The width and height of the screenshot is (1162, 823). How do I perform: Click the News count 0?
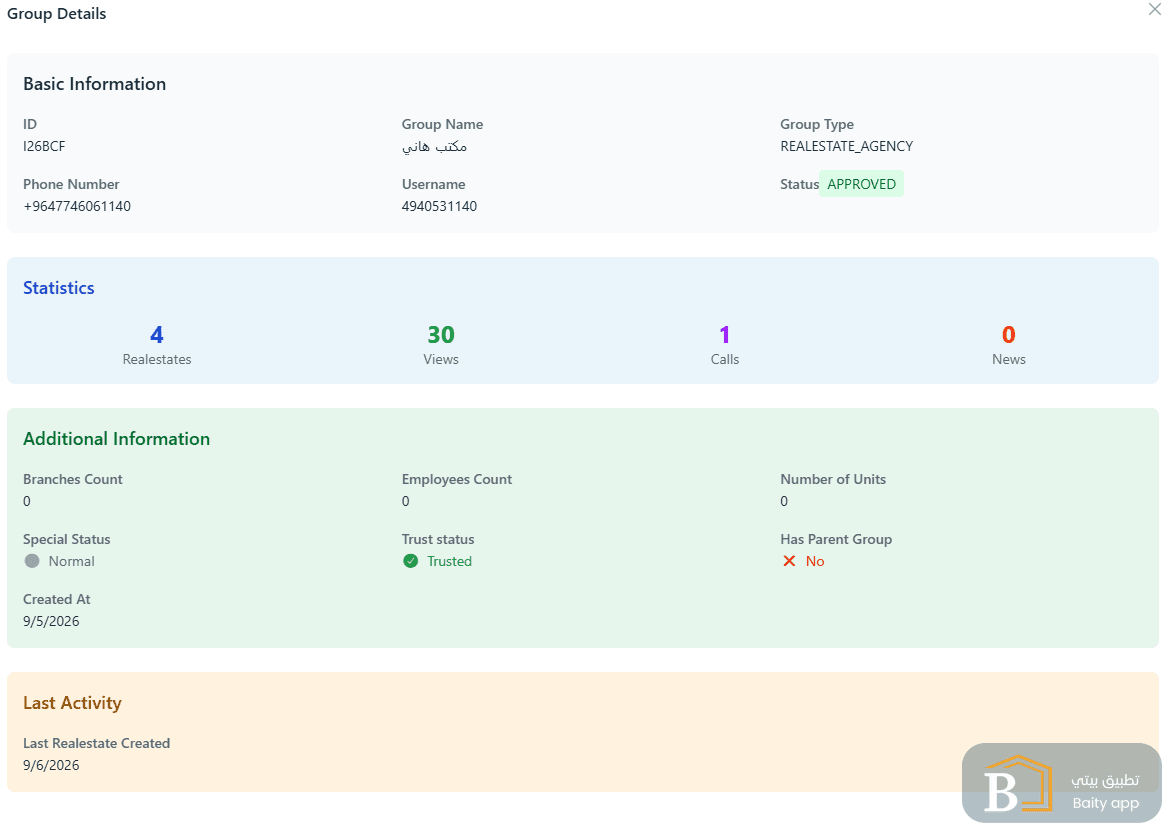click(1009, 335)
